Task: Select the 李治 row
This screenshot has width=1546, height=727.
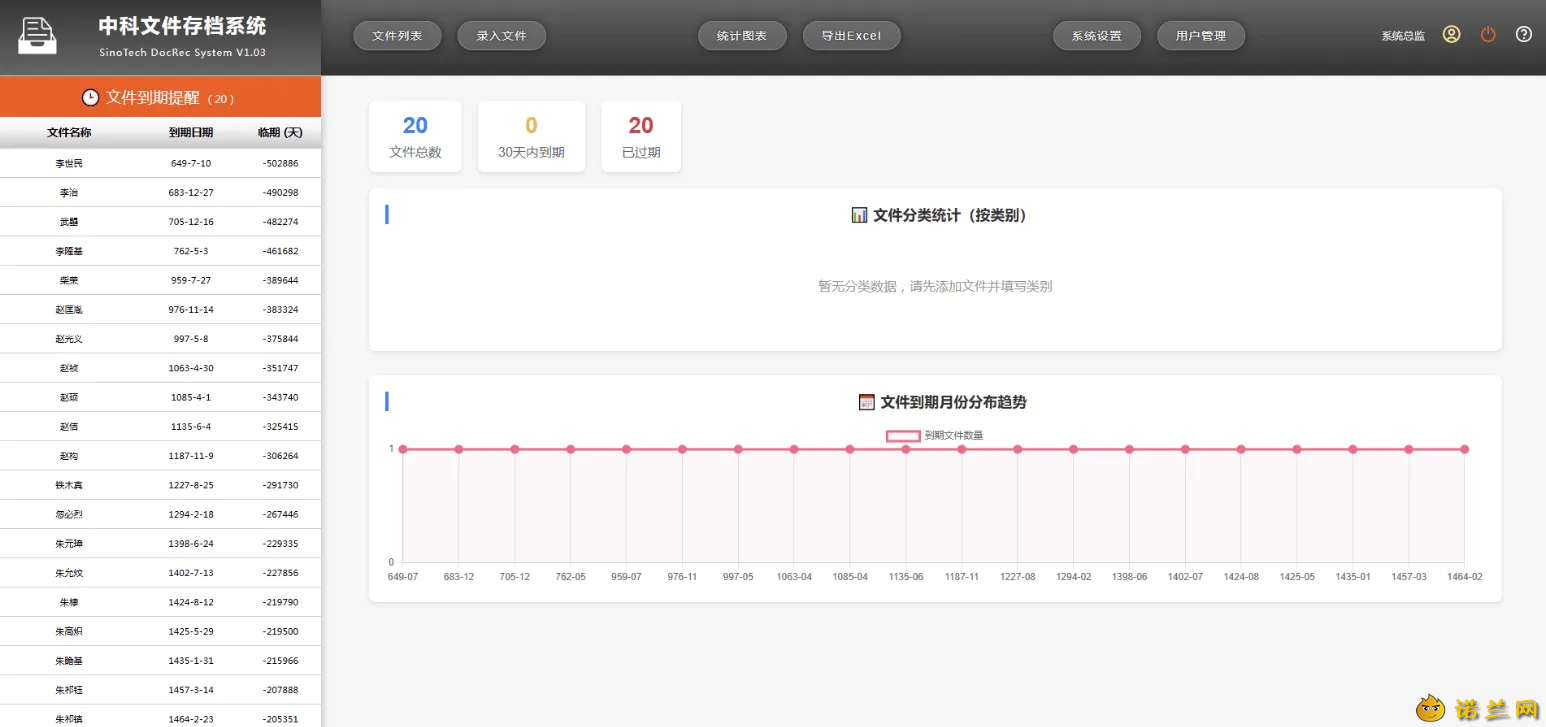Action: [x=160, y=192]
